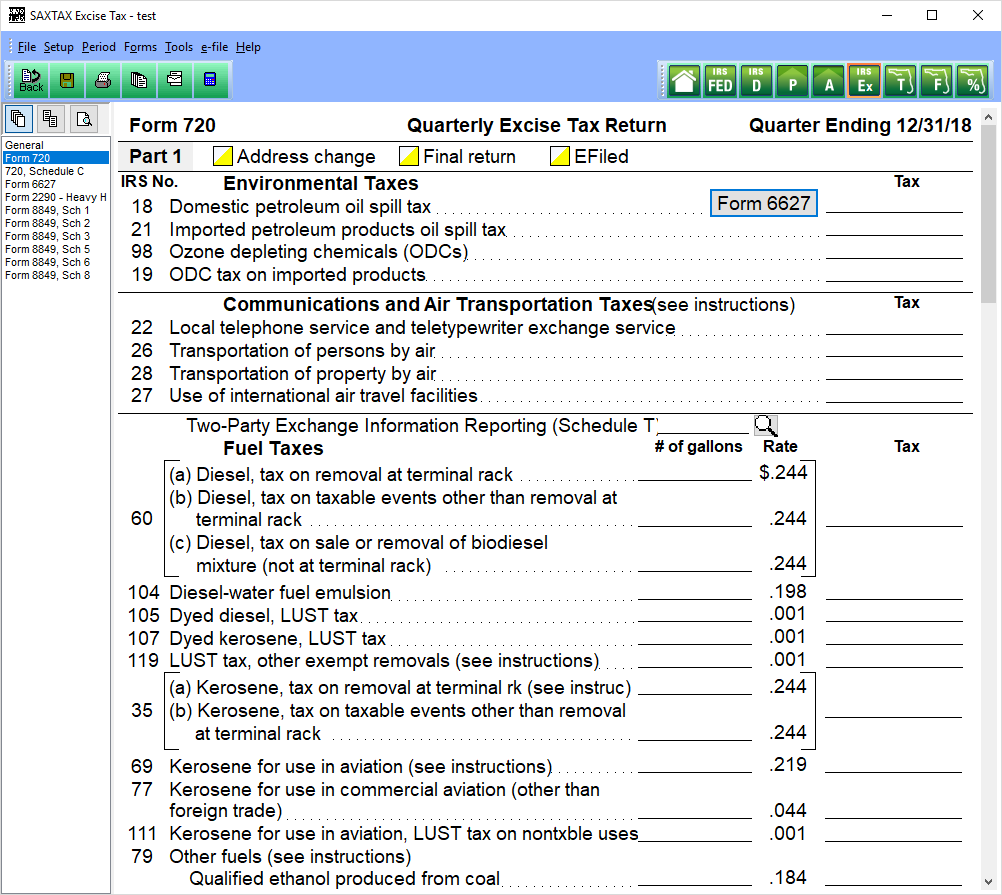Select Form 8849, Sch 1 entry
Viewport: 1002px width, 895px height.
pyautogui.click(x=56, y=210)
